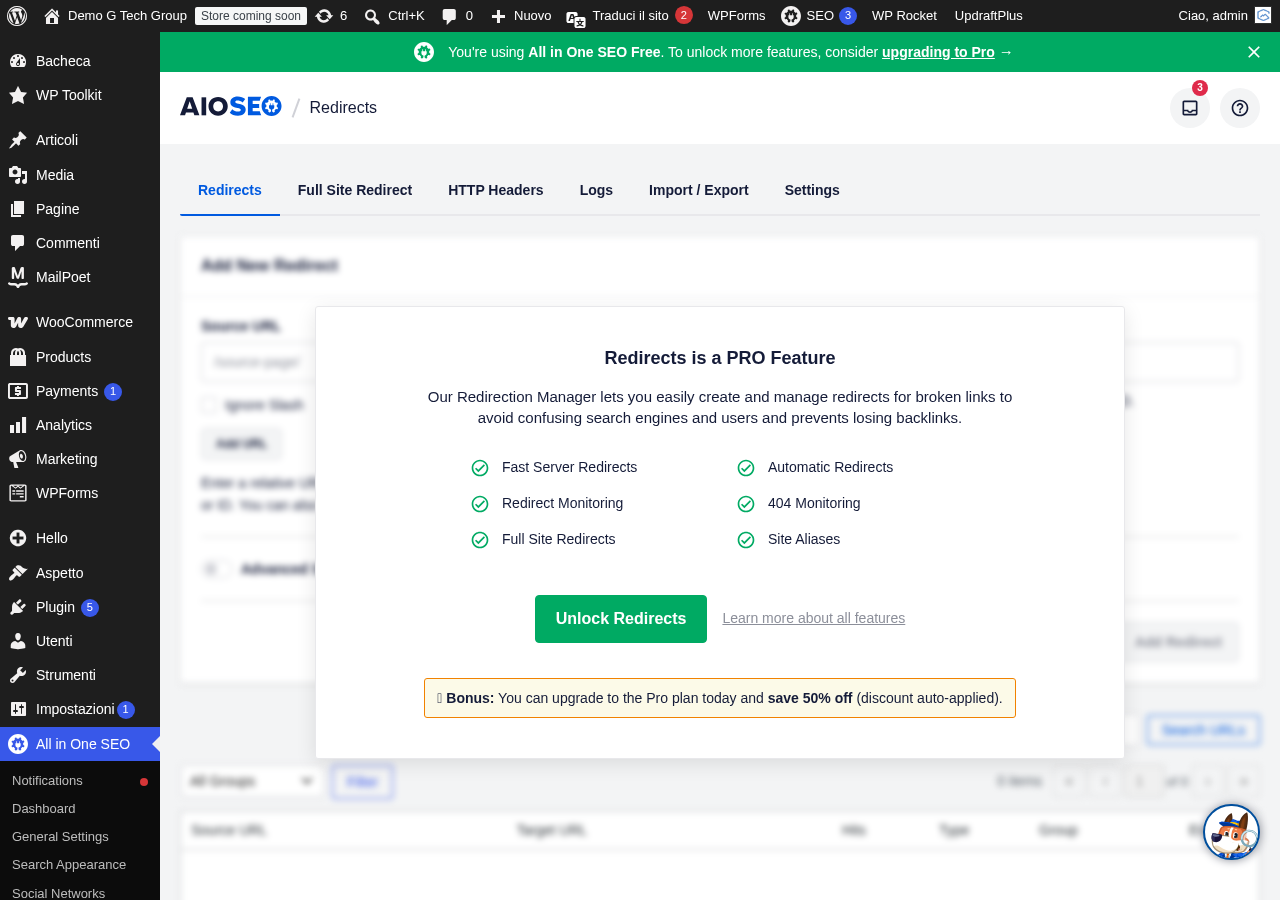Click the blurred Add URL button
This screenshot has height=900, width=1280.
(x=241, y=443)
